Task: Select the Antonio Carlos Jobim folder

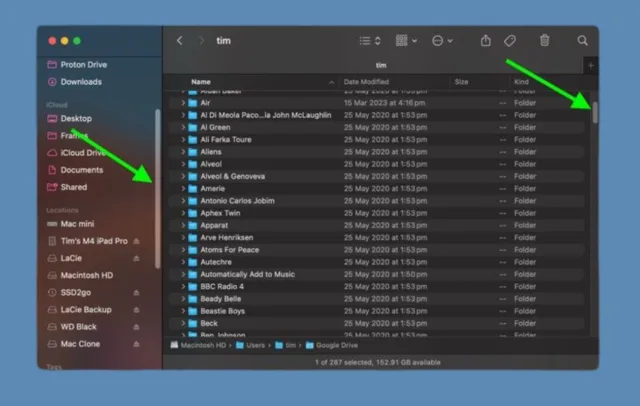Action: [x=378, y=201]
